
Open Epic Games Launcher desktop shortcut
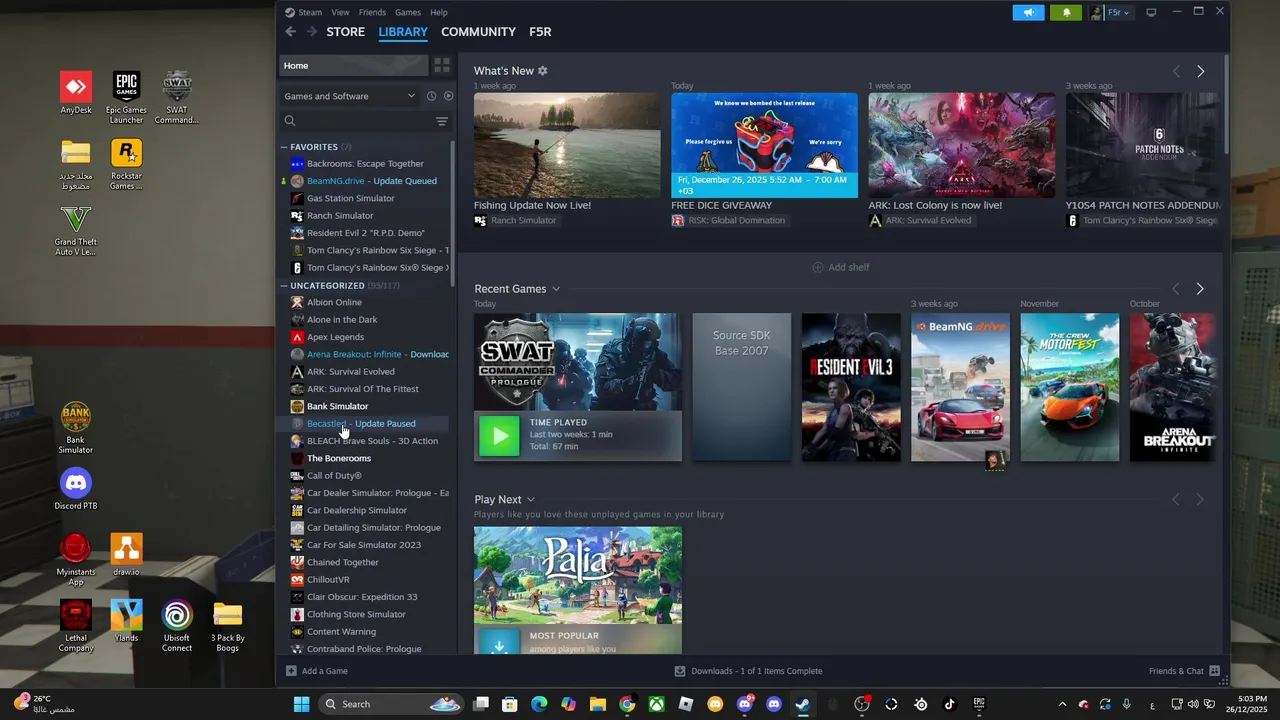pos(126,98)
